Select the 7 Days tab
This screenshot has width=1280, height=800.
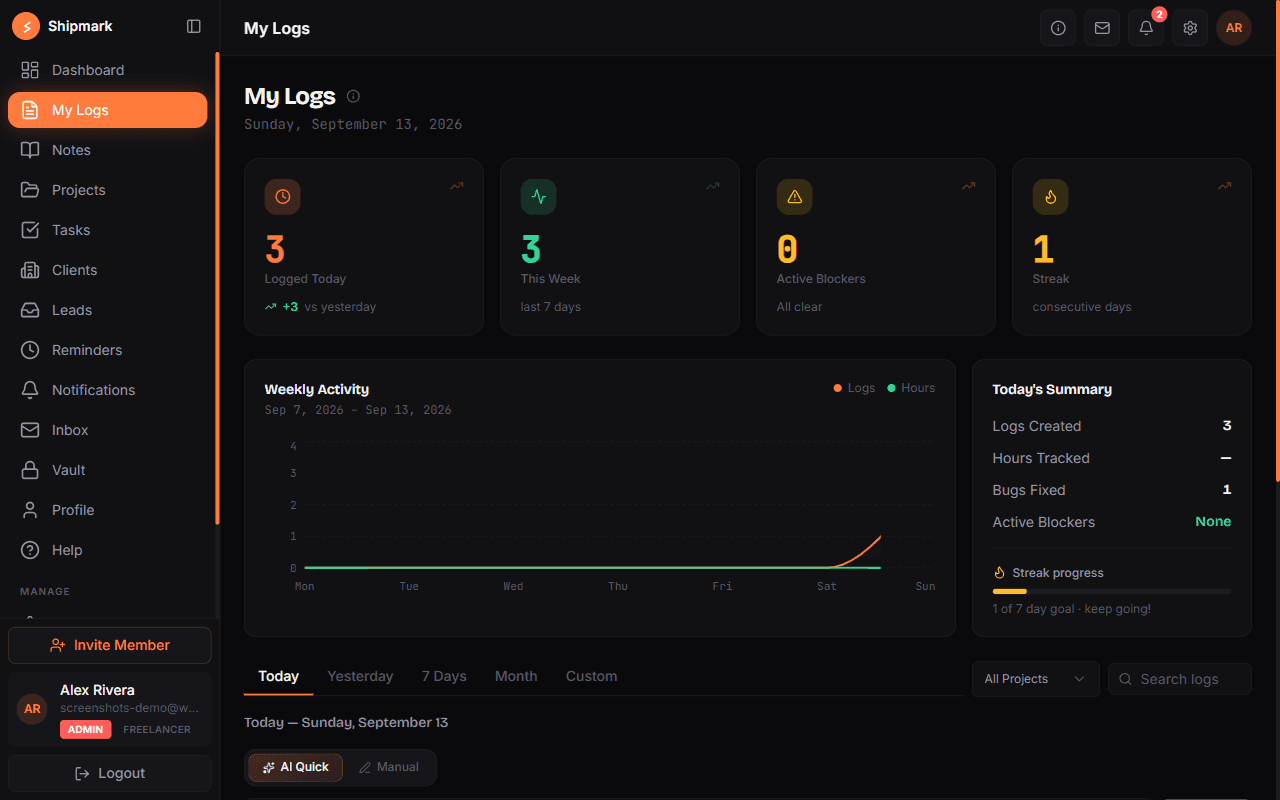tap(444, 676)
